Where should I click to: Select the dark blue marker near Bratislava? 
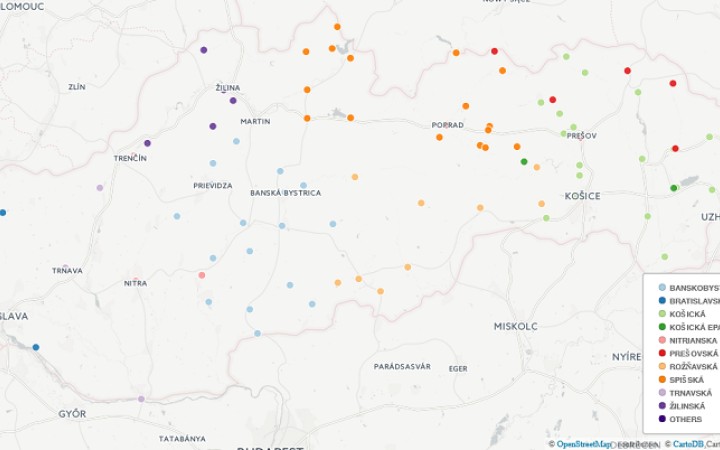(x=36, y=347)
